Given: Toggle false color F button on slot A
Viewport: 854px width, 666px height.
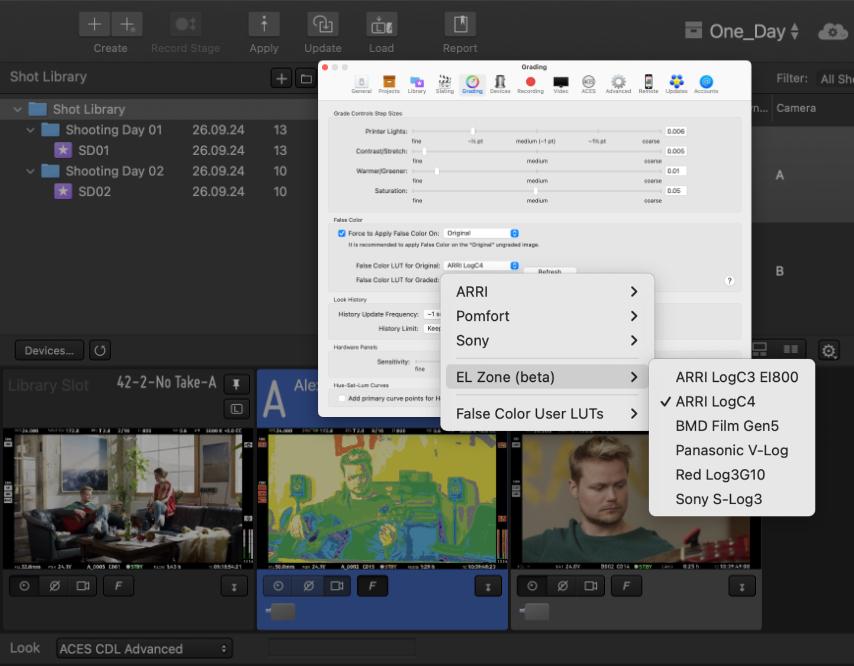Looking at the screenshot, I should (x=373, y=586).
